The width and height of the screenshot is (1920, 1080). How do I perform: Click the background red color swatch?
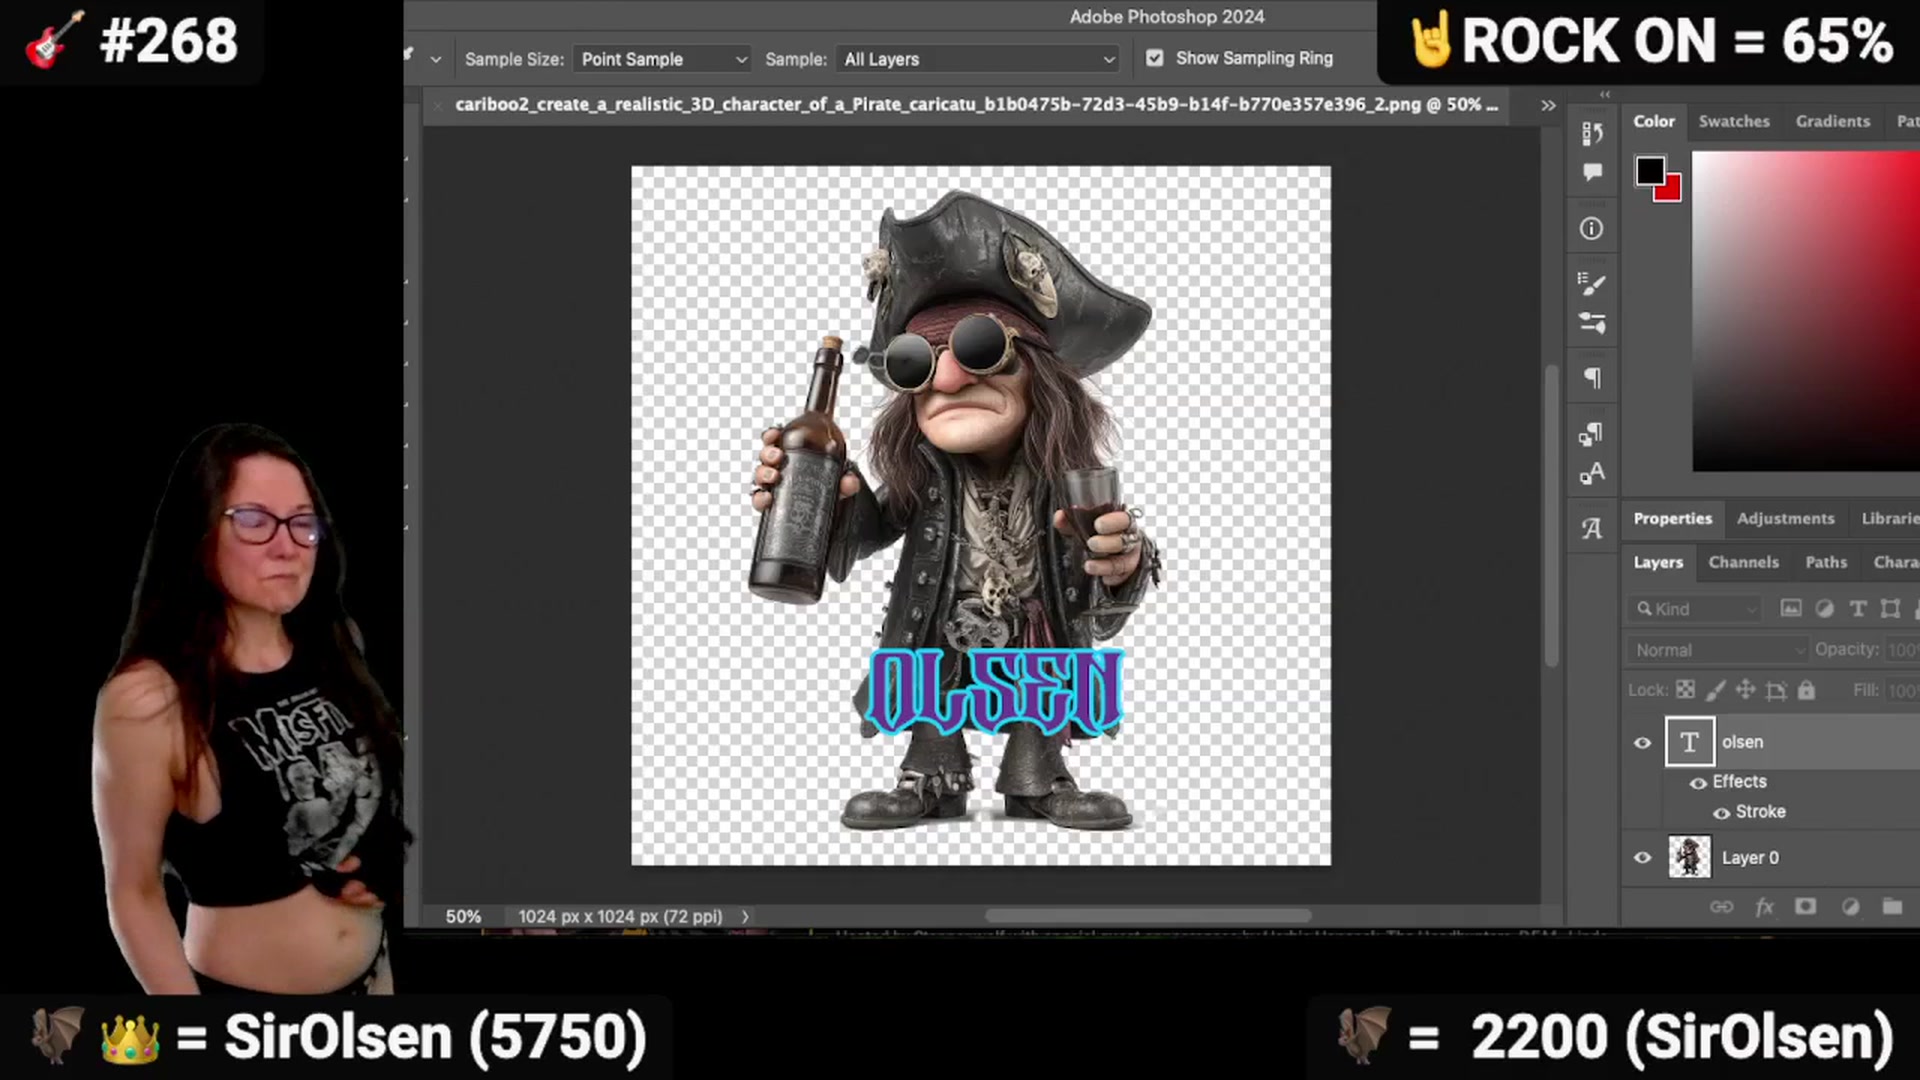click(1670, 190)
